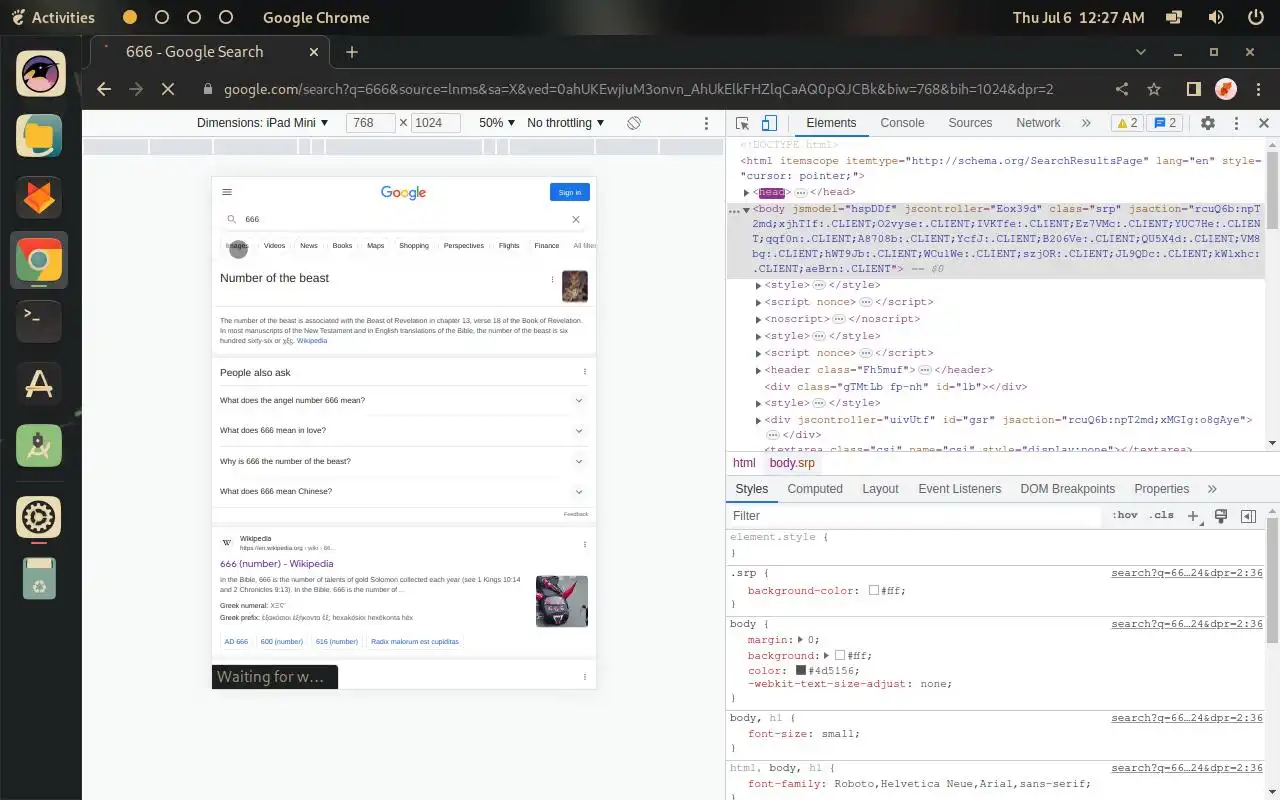Screen dimensions: 1280x800
Task: Switch to the Sources tab
Action: (970, 123)
